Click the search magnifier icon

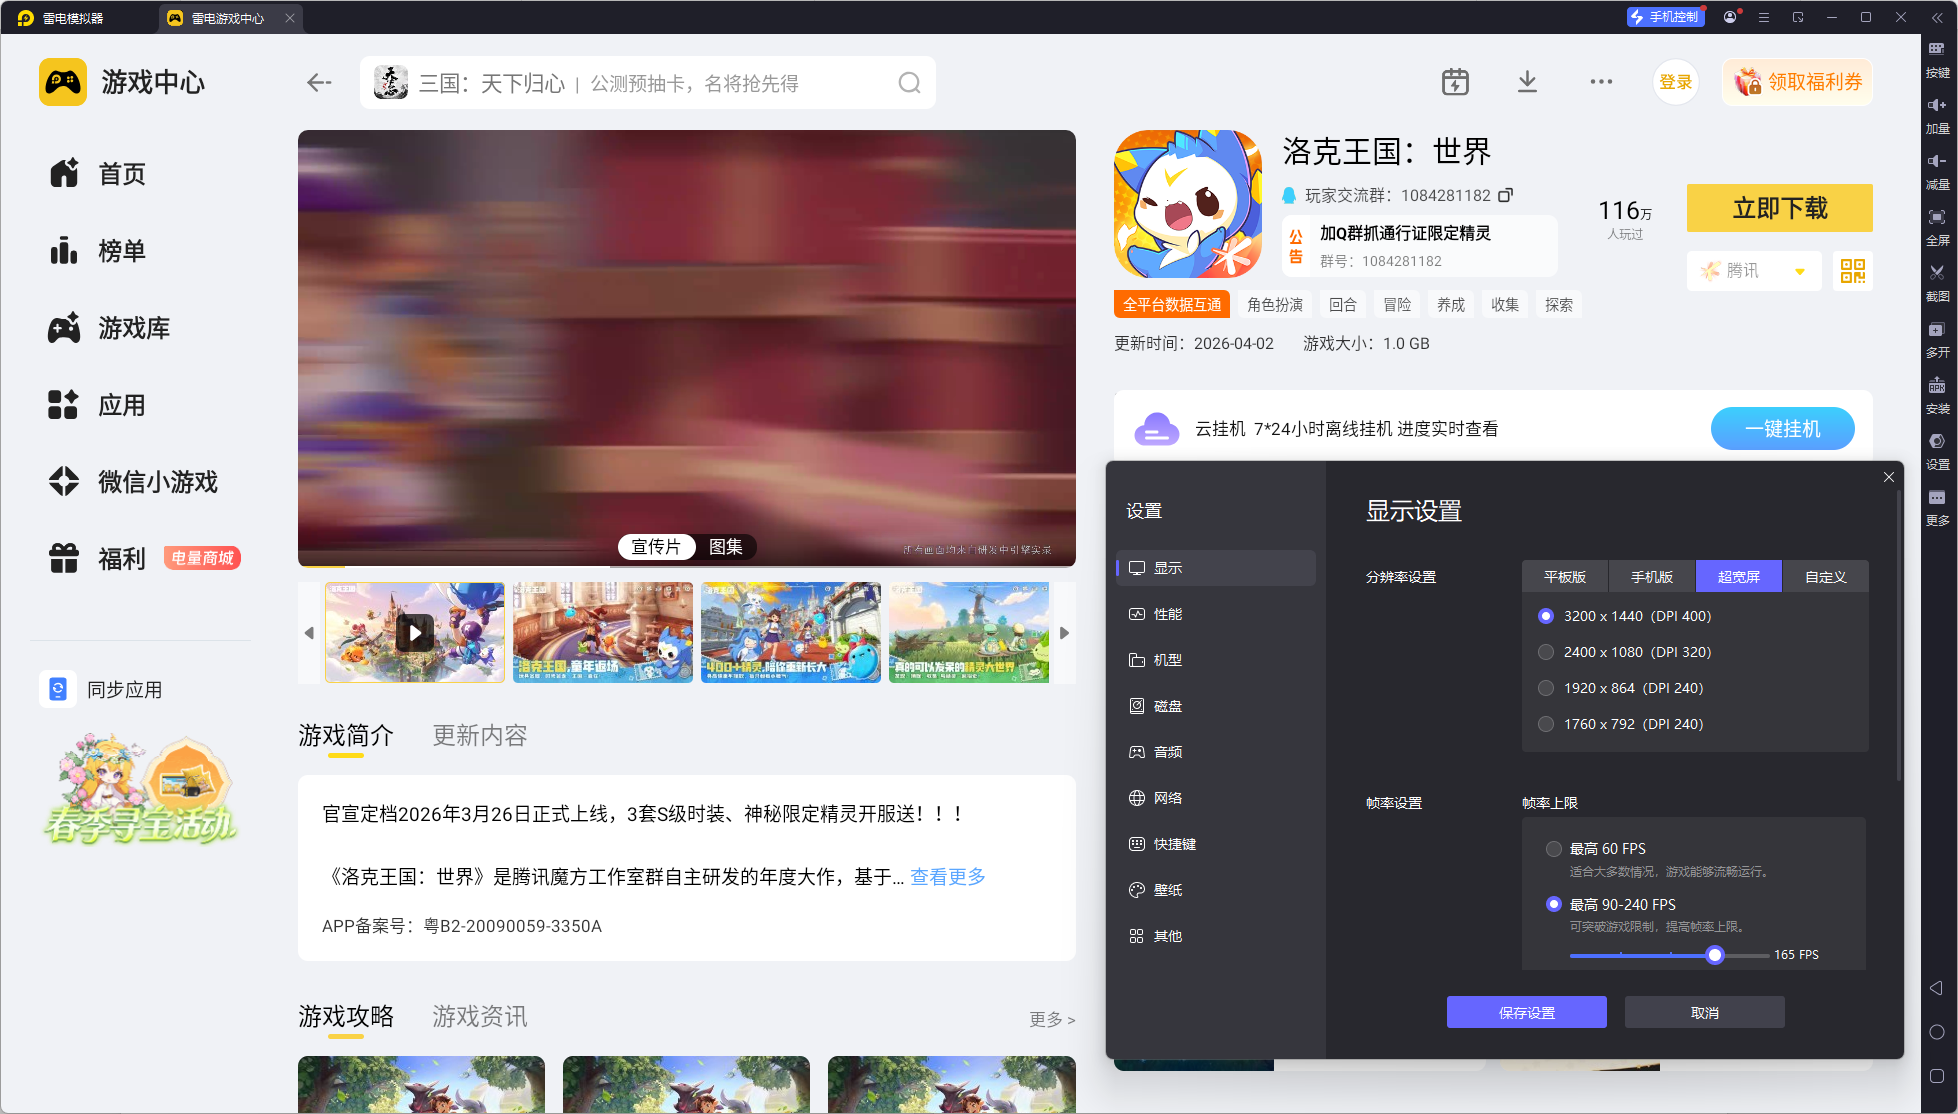click(x=909, y=83)
